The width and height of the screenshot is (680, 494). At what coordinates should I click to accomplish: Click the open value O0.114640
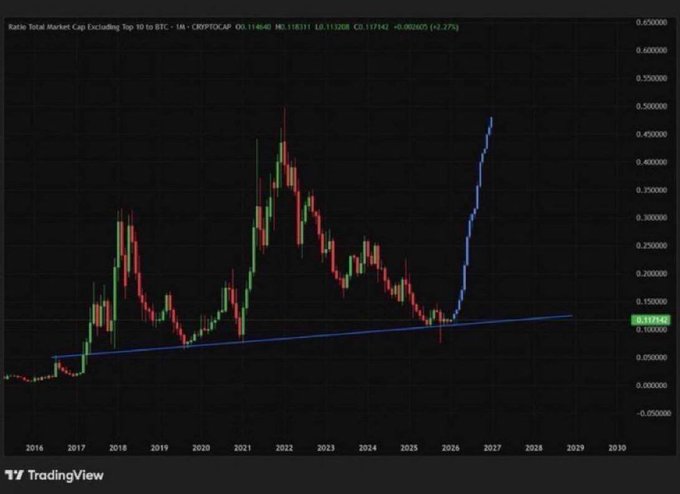pyautogui.click(x=253, y=27)
